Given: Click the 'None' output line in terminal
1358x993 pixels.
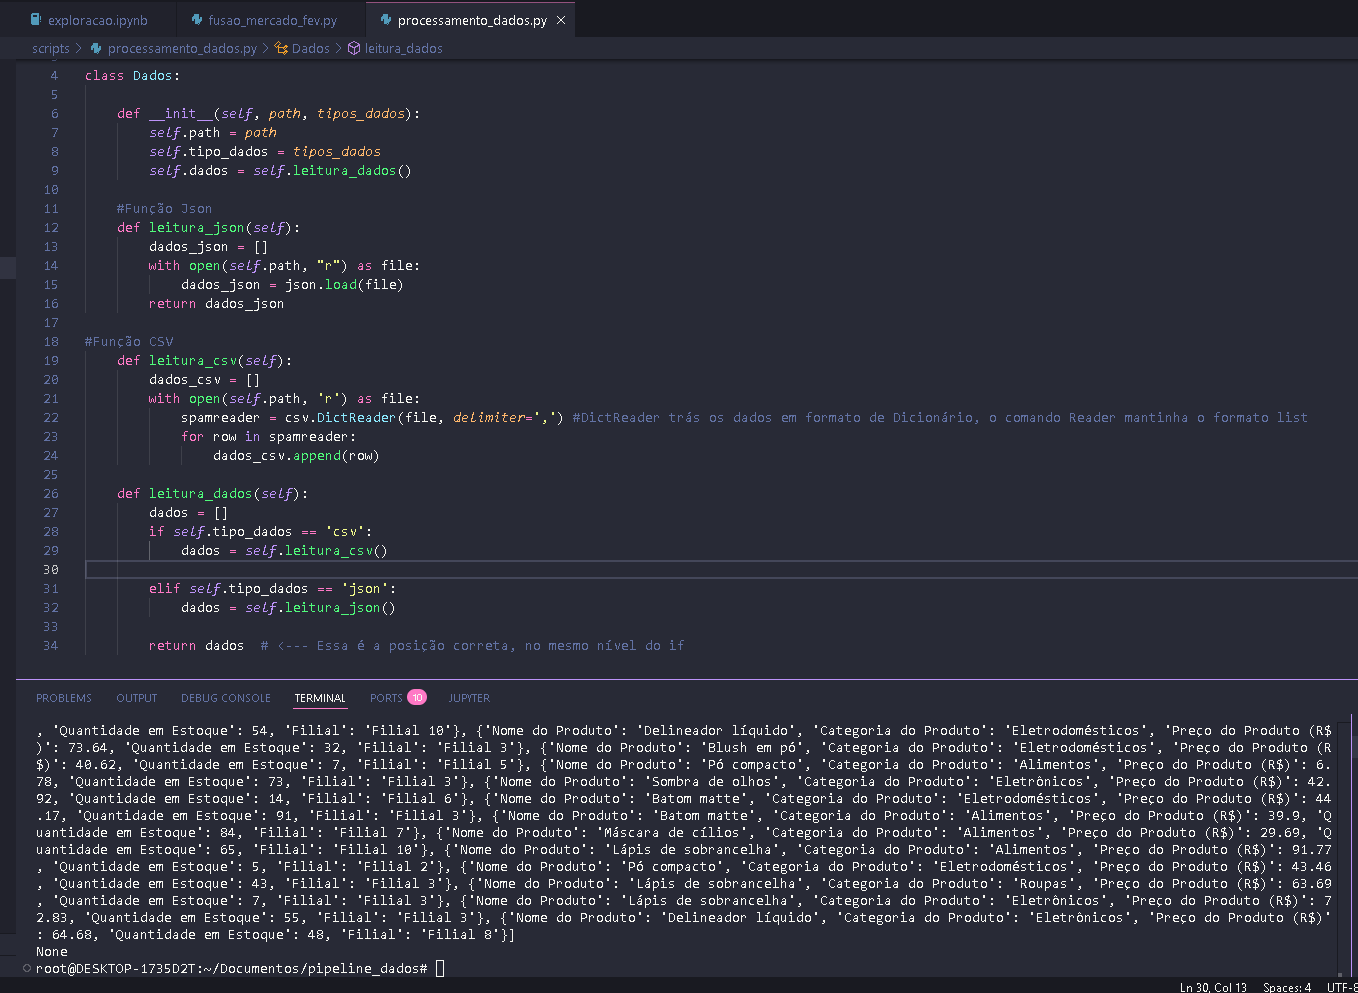Looking at the screenshot, I should point(52,952).
